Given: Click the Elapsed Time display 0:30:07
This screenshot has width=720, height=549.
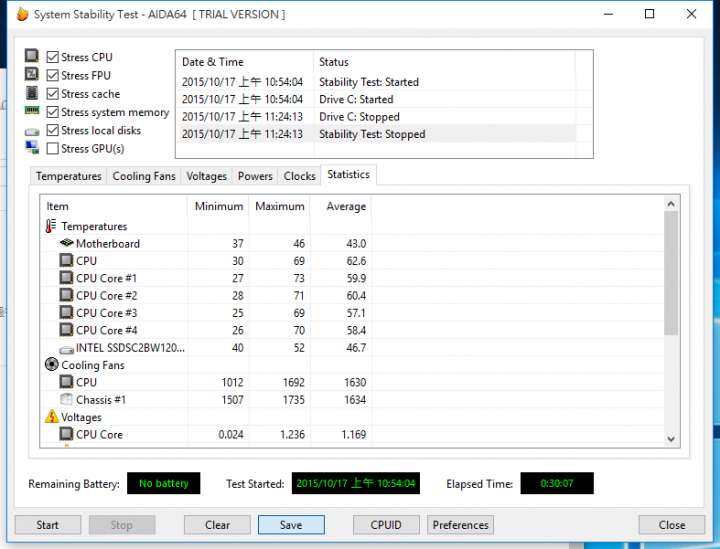Looking at the screenshot, I should 557,483.
